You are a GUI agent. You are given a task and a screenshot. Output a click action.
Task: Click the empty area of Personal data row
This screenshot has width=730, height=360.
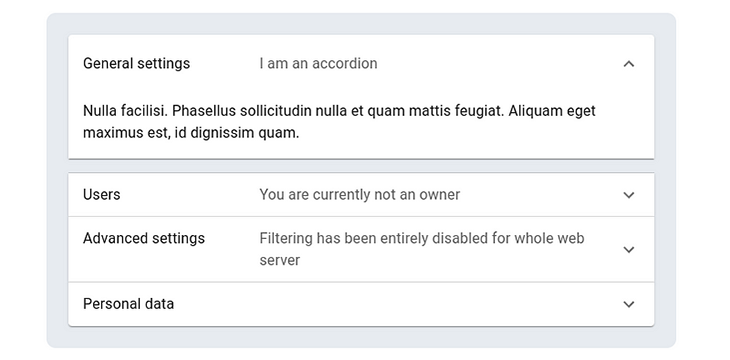[396, 304]
